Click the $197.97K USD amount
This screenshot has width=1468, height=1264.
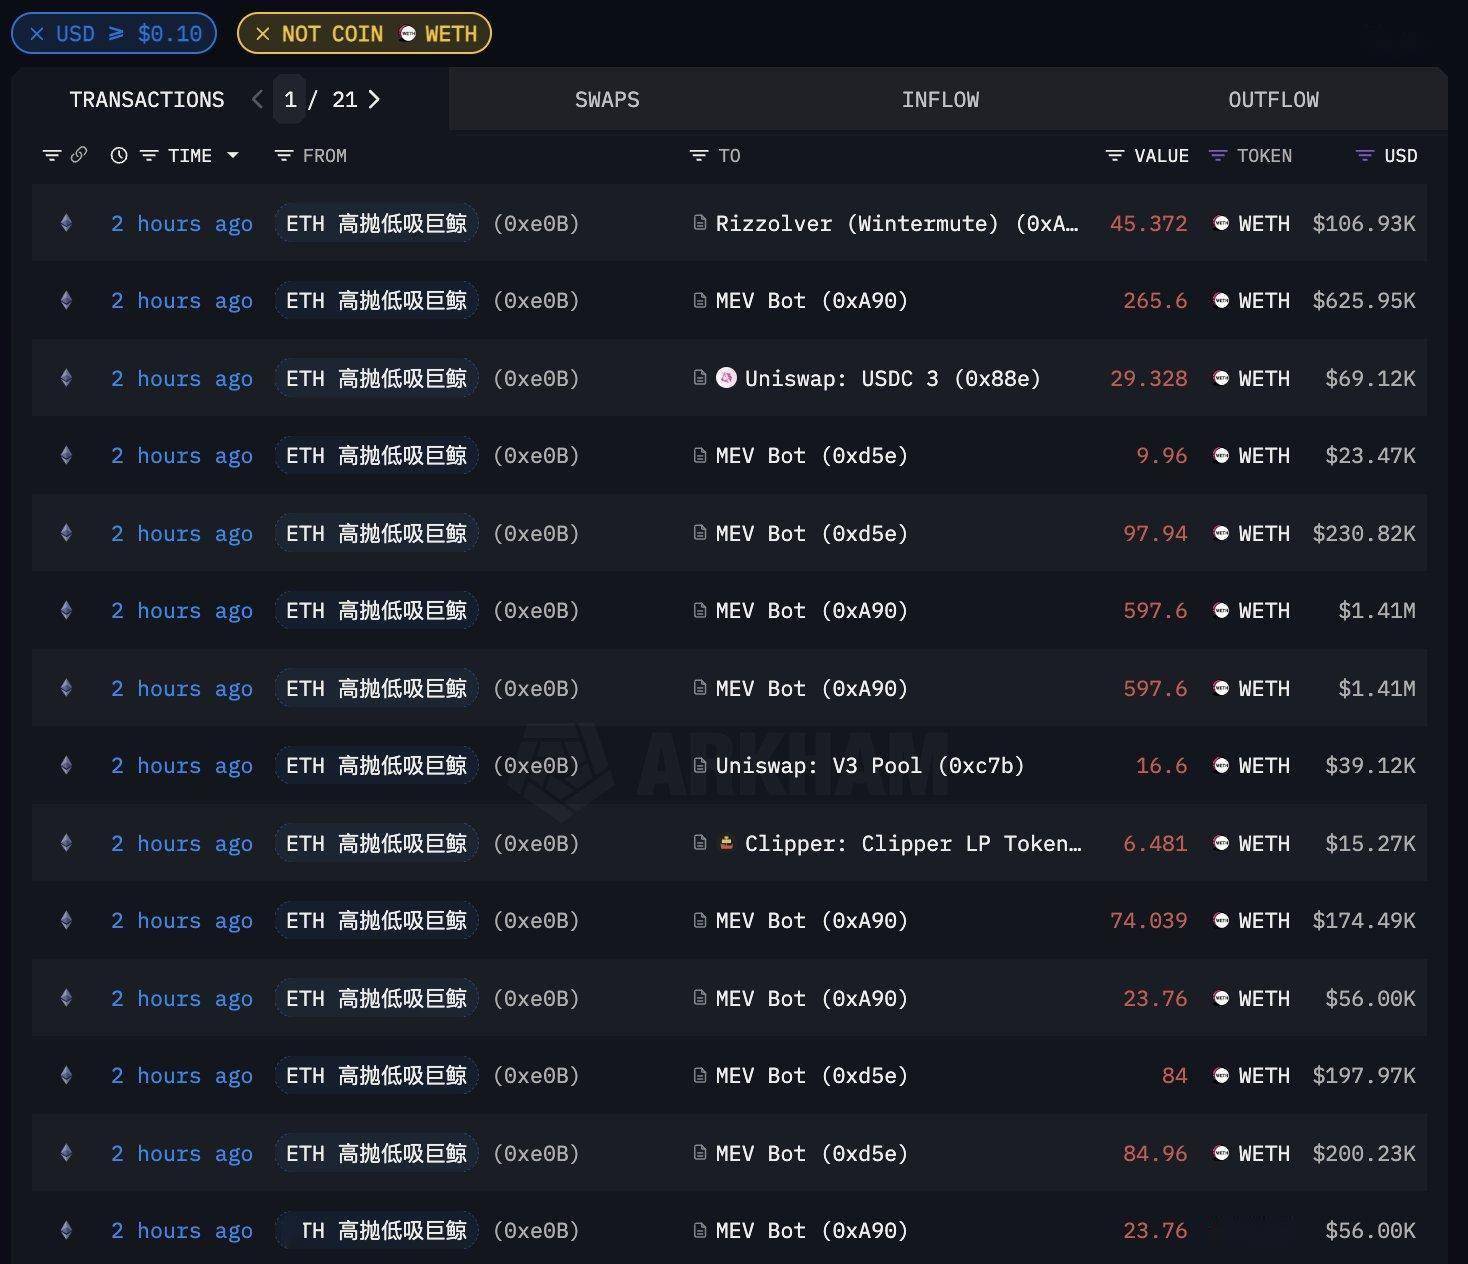(x=1364, y=1075)
